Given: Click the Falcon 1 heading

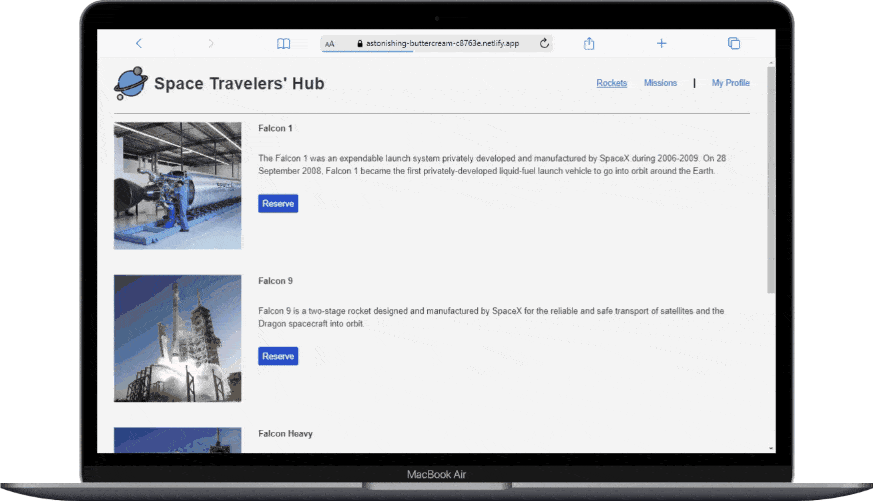Looking at the screenshot, I should point(275,128).
